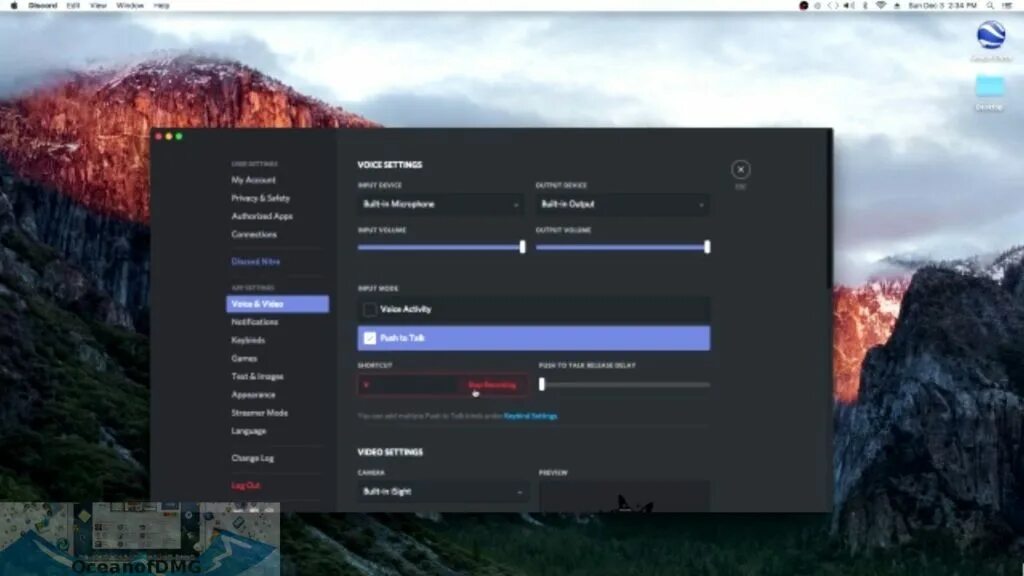Open the Help menu
Image resolution: width=1024 pixels, height=576 pixels.
(x=161, y=5)
